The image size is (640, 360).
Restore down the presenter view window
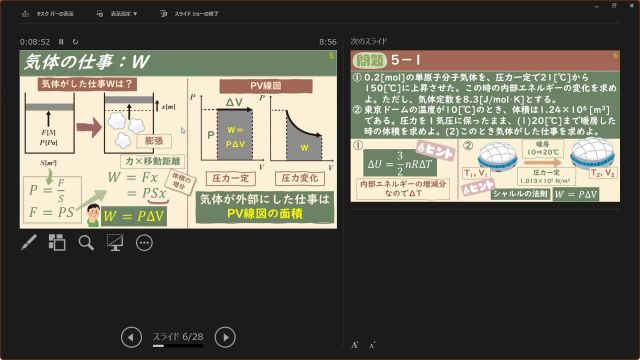click(x=614, y=5)
